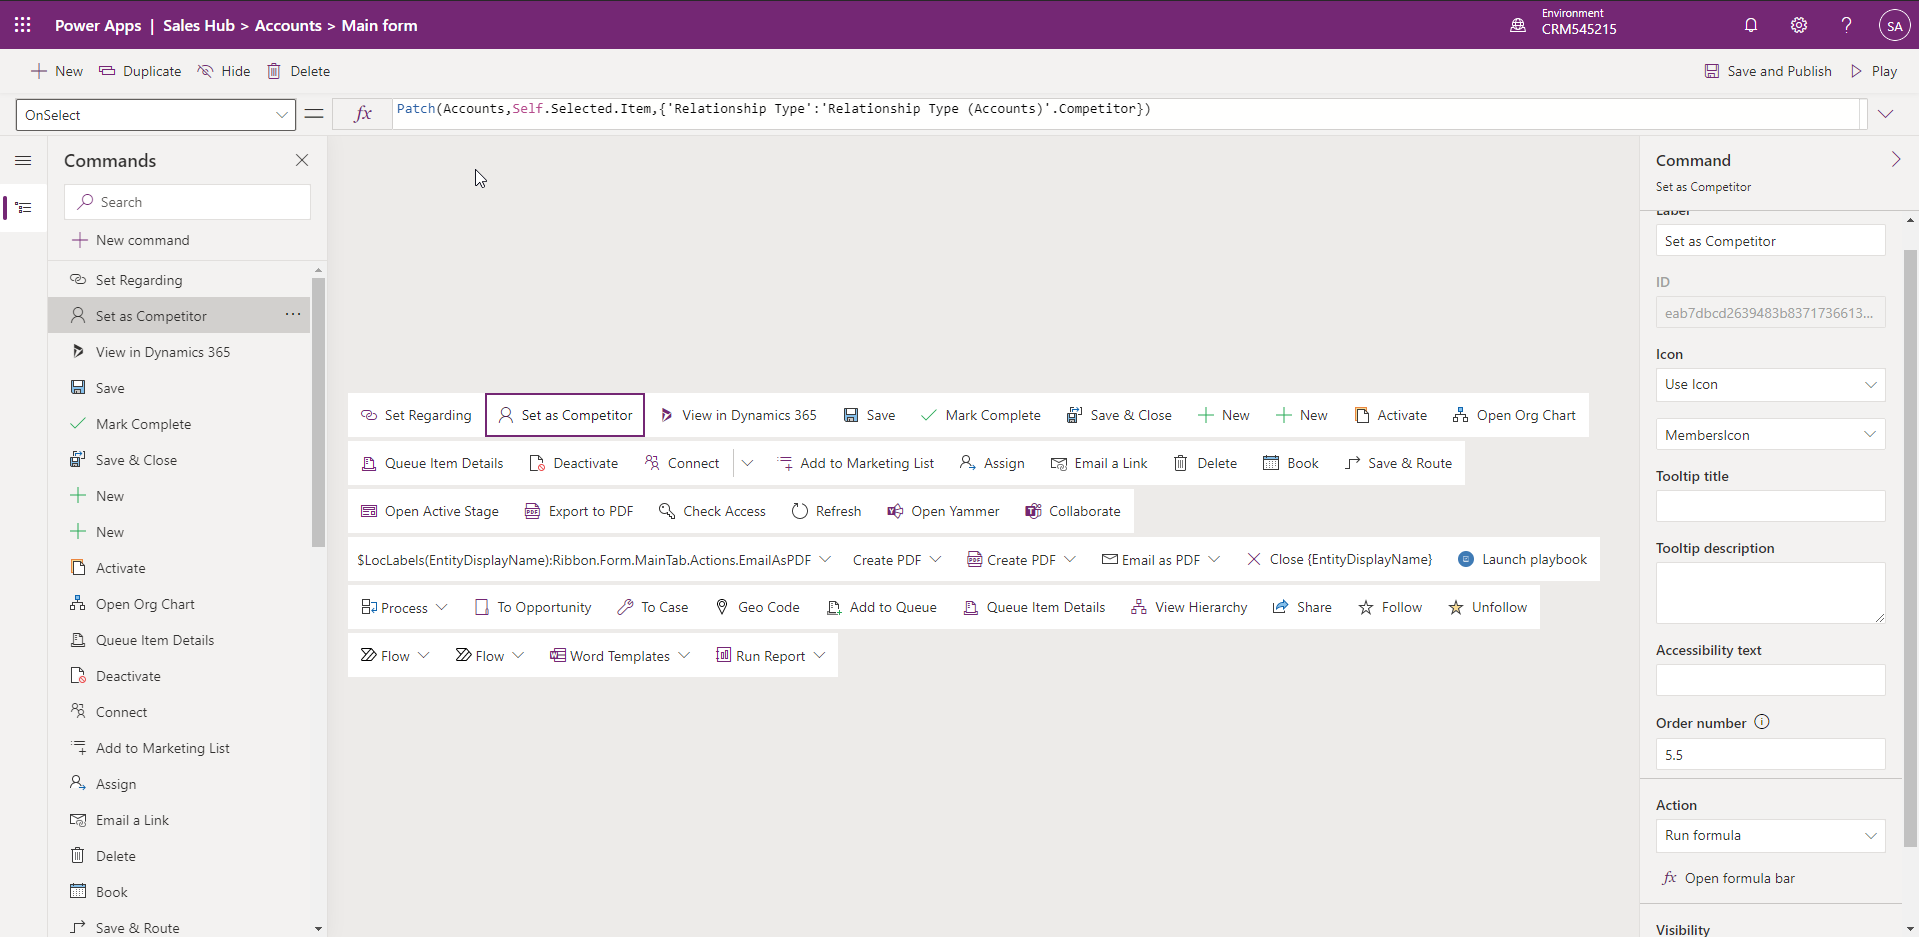The image size is (1919, 937).
Task: Click the Tooltip title input
Action: 1770,506
